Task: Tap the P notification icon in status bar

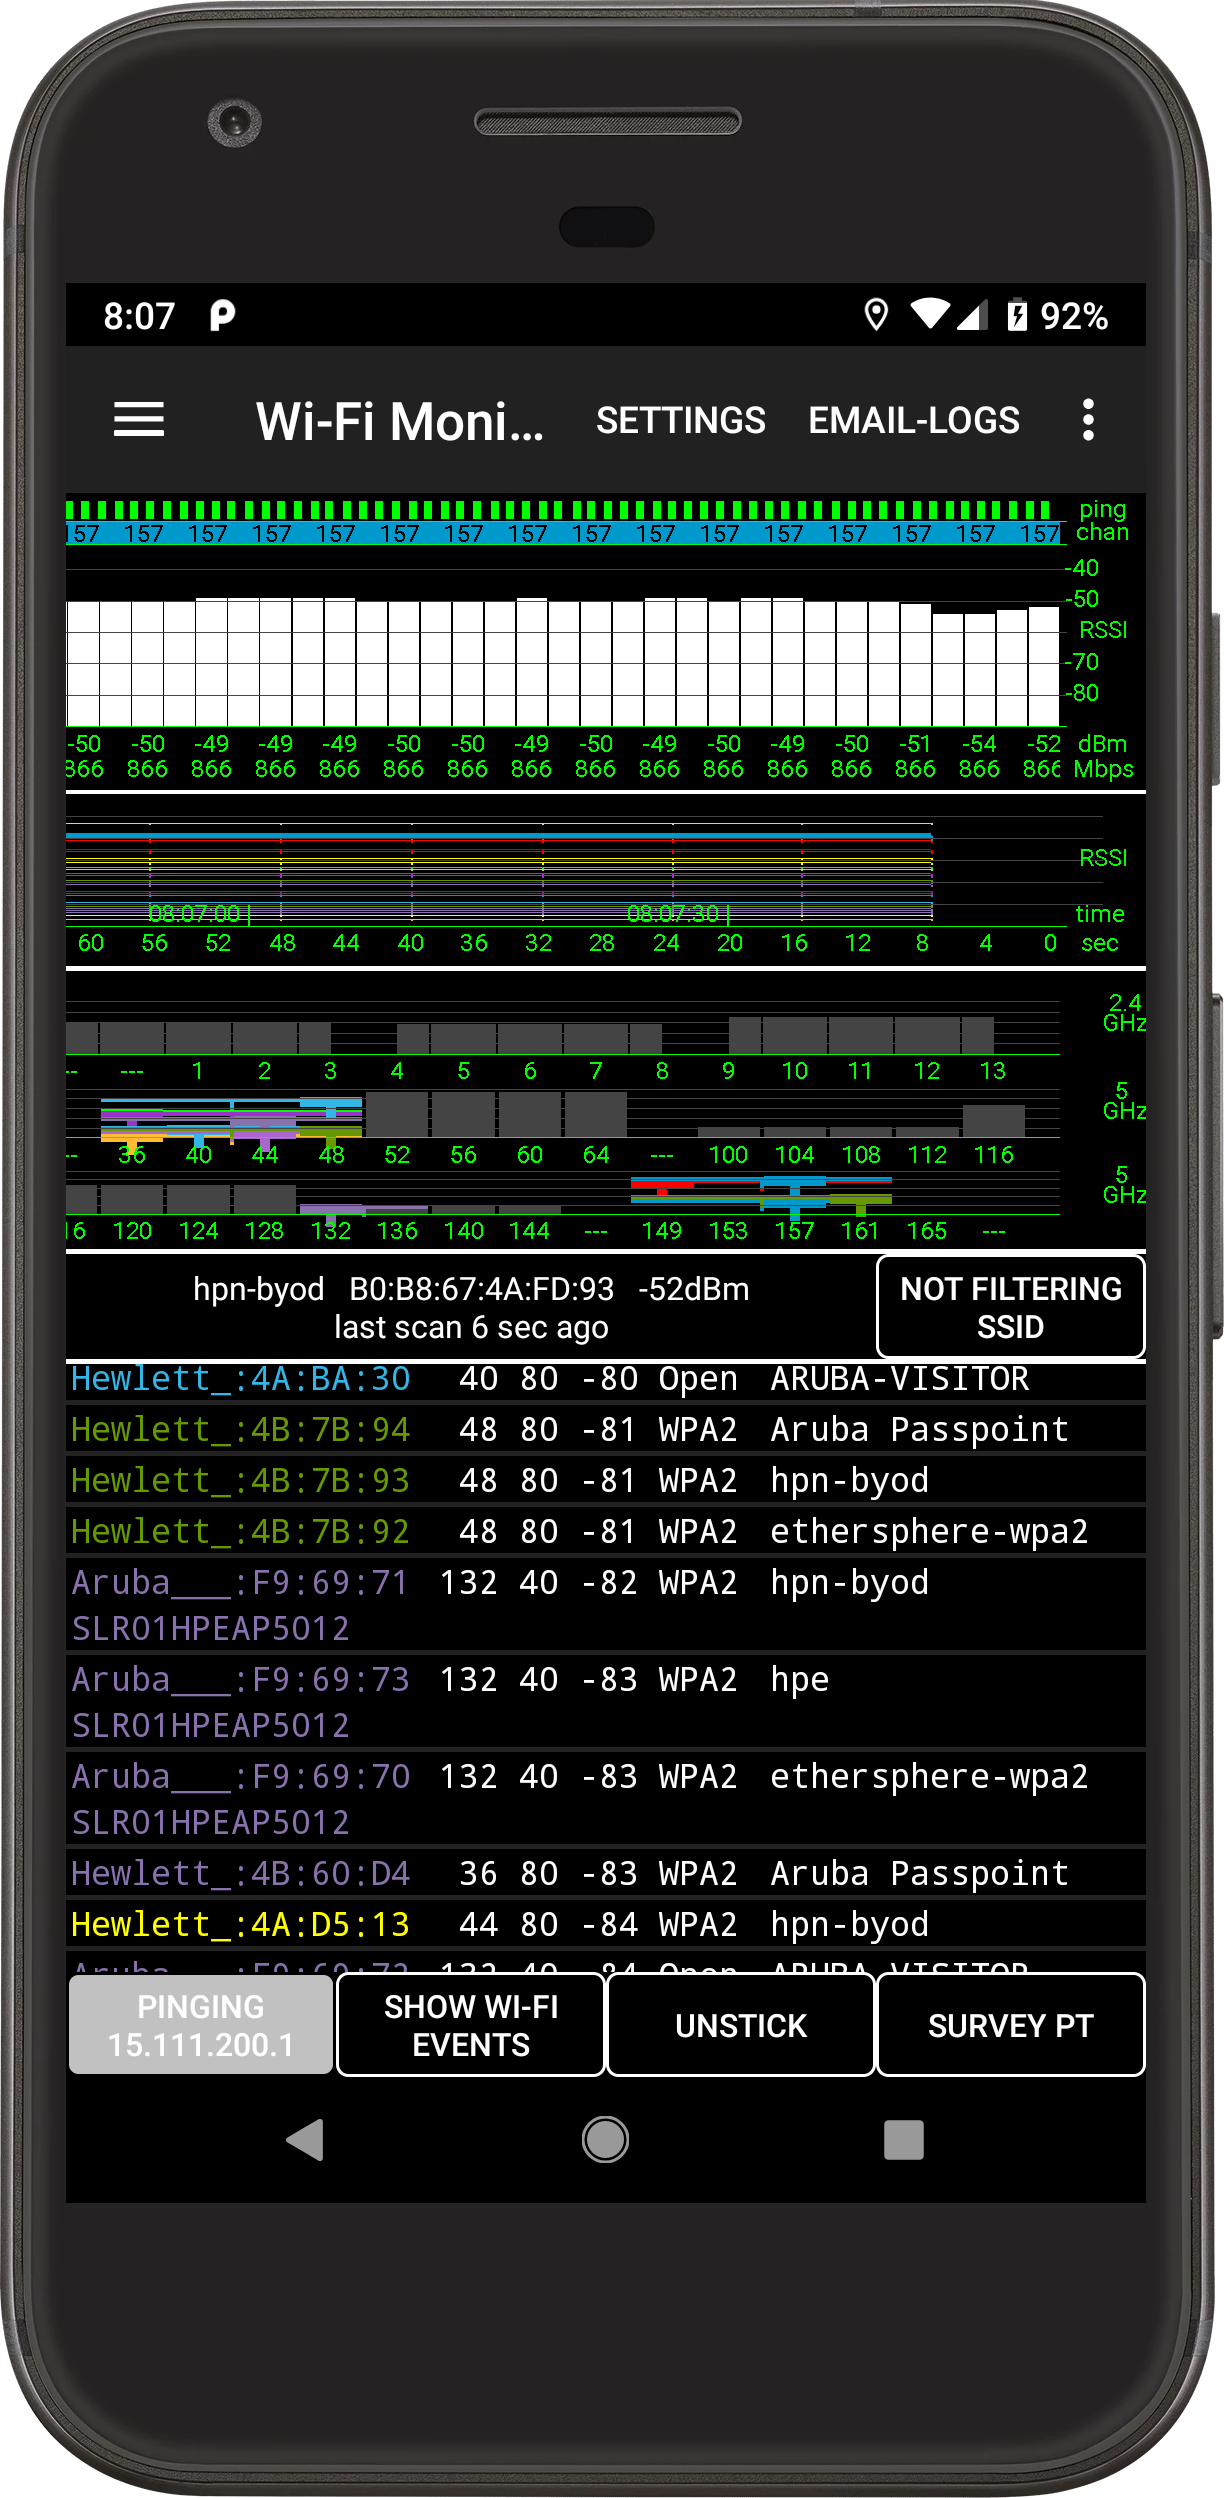Action: (x=222, y=316)
